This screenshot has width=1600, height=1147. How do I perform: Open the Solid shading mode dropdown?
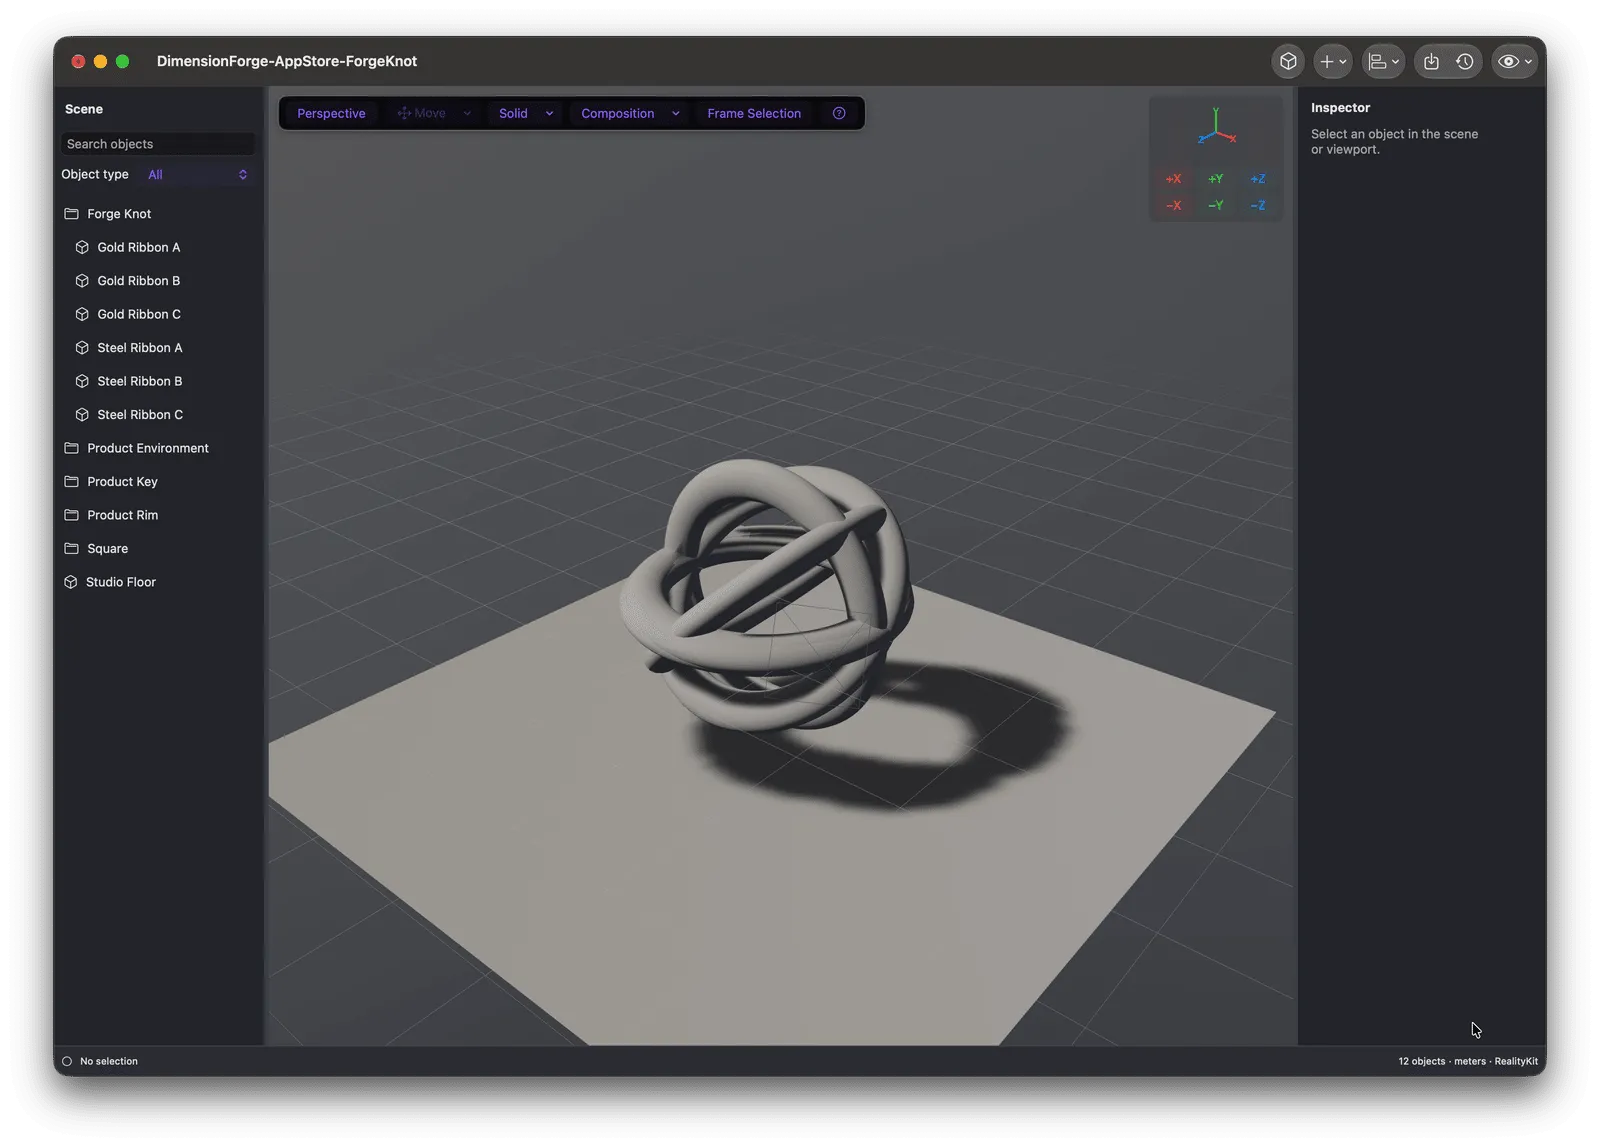(526, 114)
